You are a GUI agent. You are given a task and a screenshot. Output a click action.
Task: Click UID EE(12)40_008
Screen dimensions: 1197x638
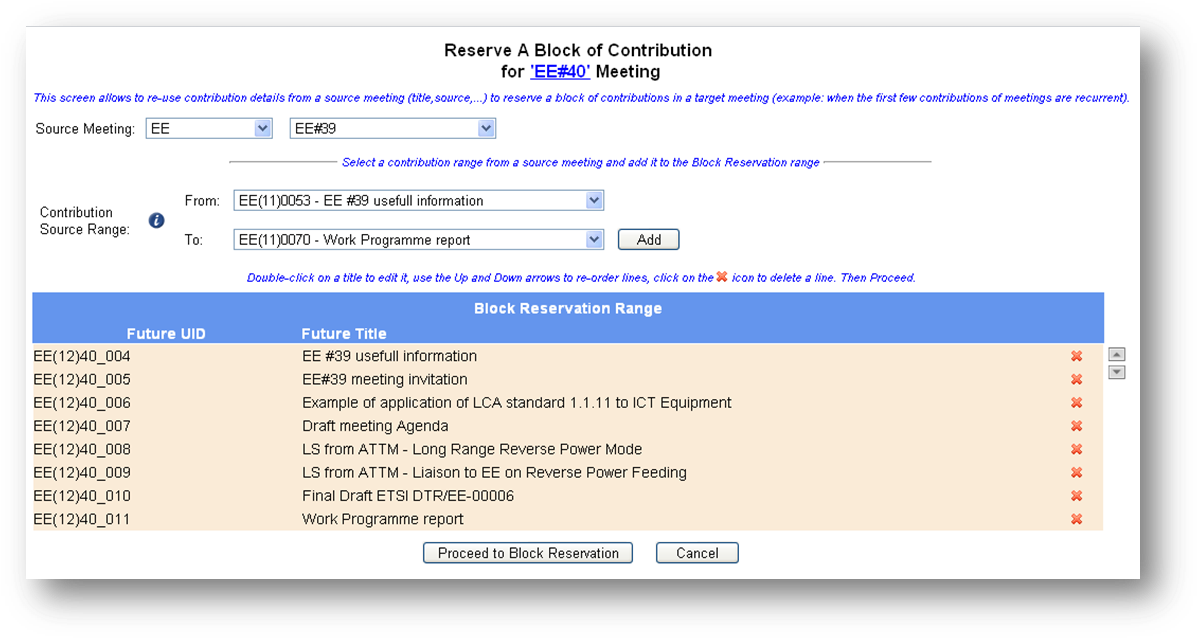coord(82,450)
